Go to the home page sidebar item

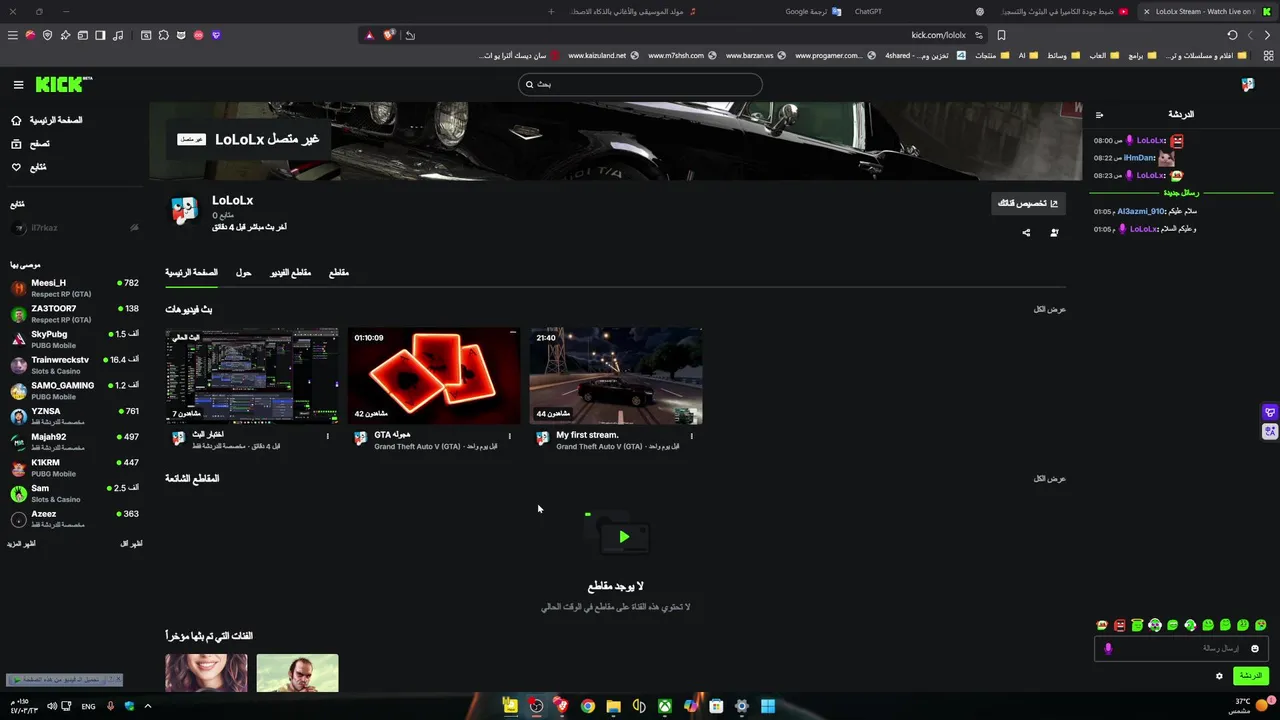pos(46,120)
